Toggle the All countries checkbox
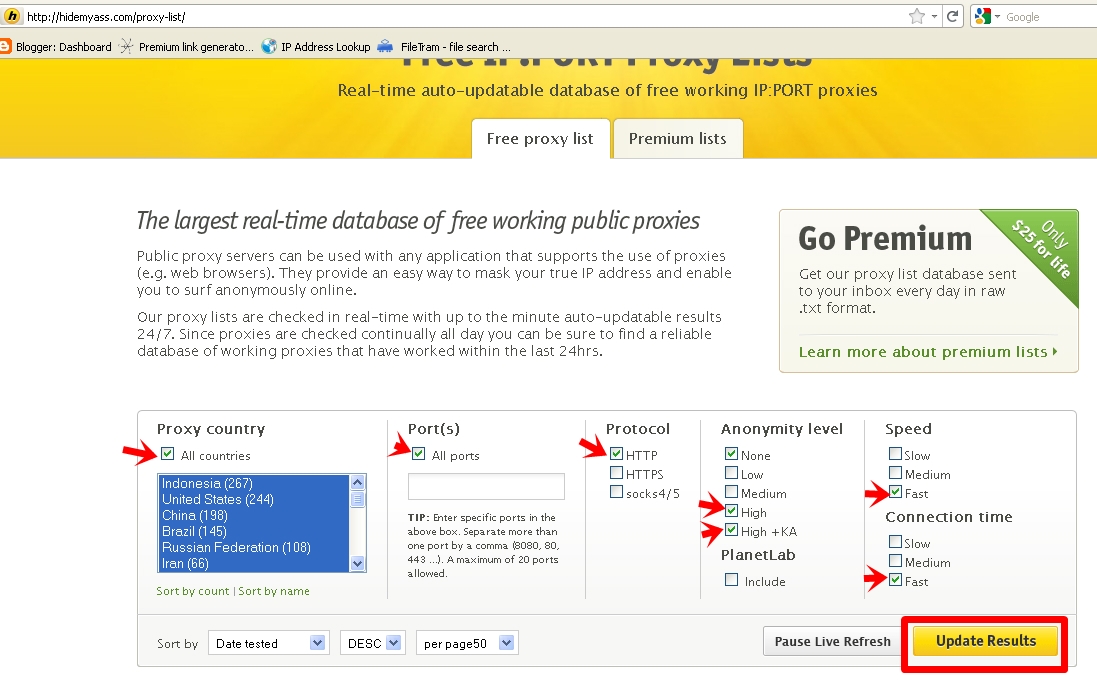Screen dimensions: 1097x682 (x=167, y=454)
